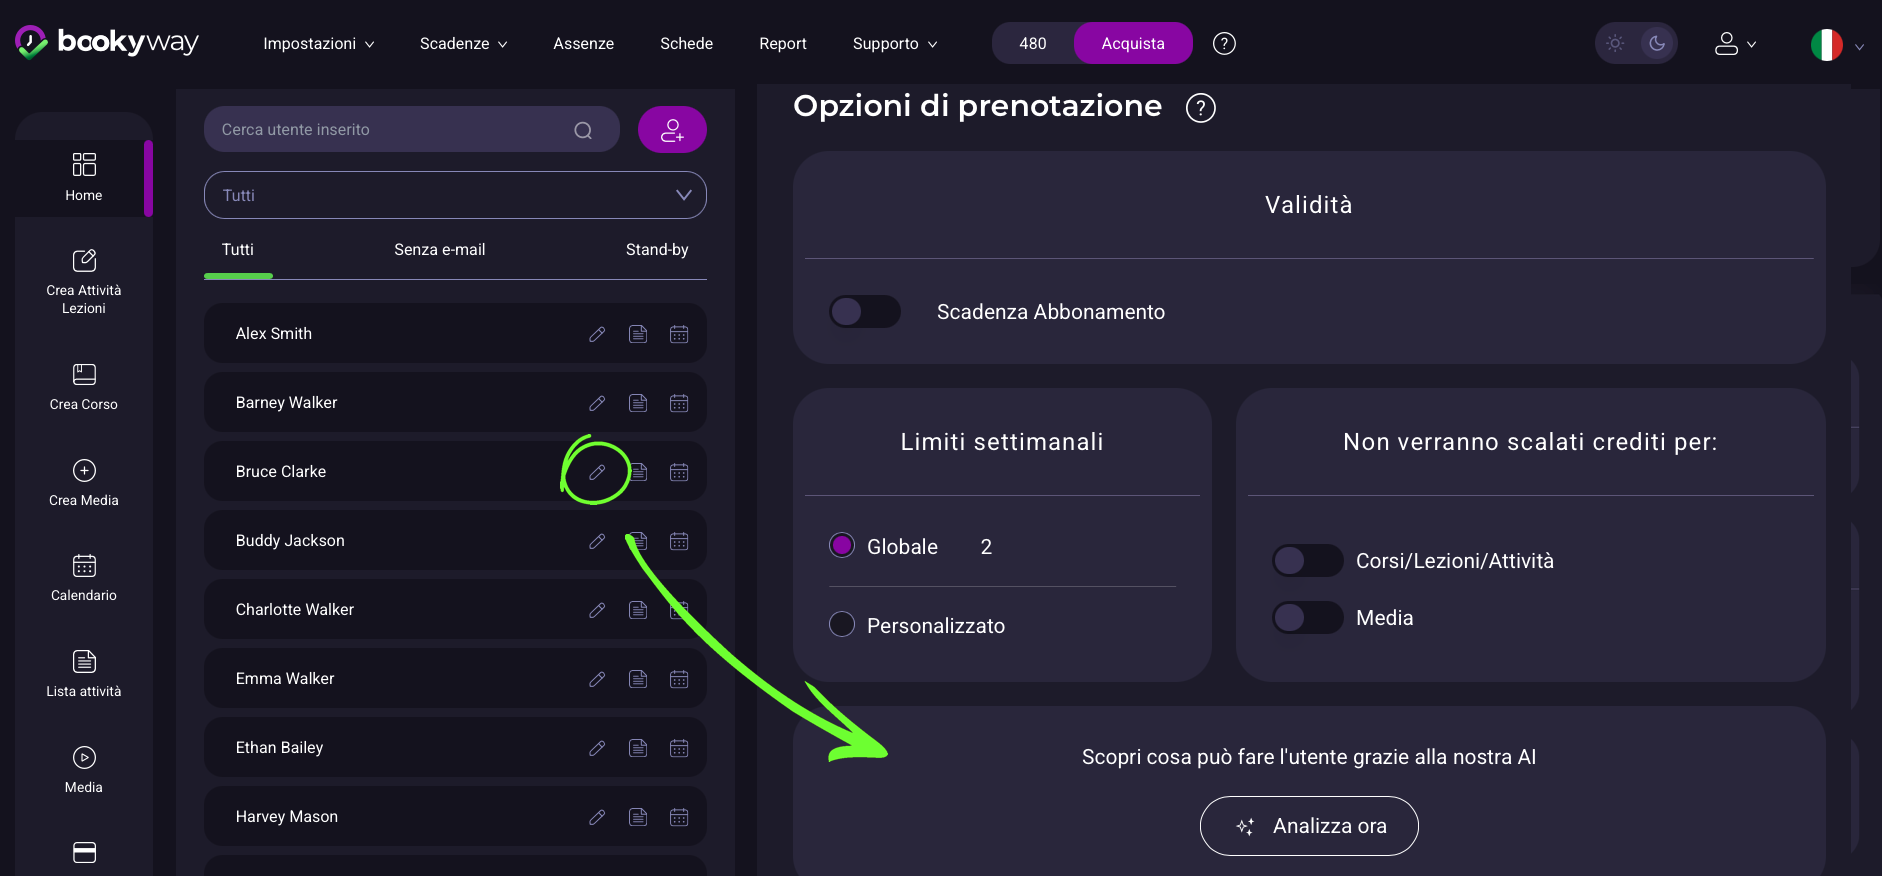Open the Italian flag language selector
The width and height of the screenshot is (1882, 876).
(x=1836, y=45)
